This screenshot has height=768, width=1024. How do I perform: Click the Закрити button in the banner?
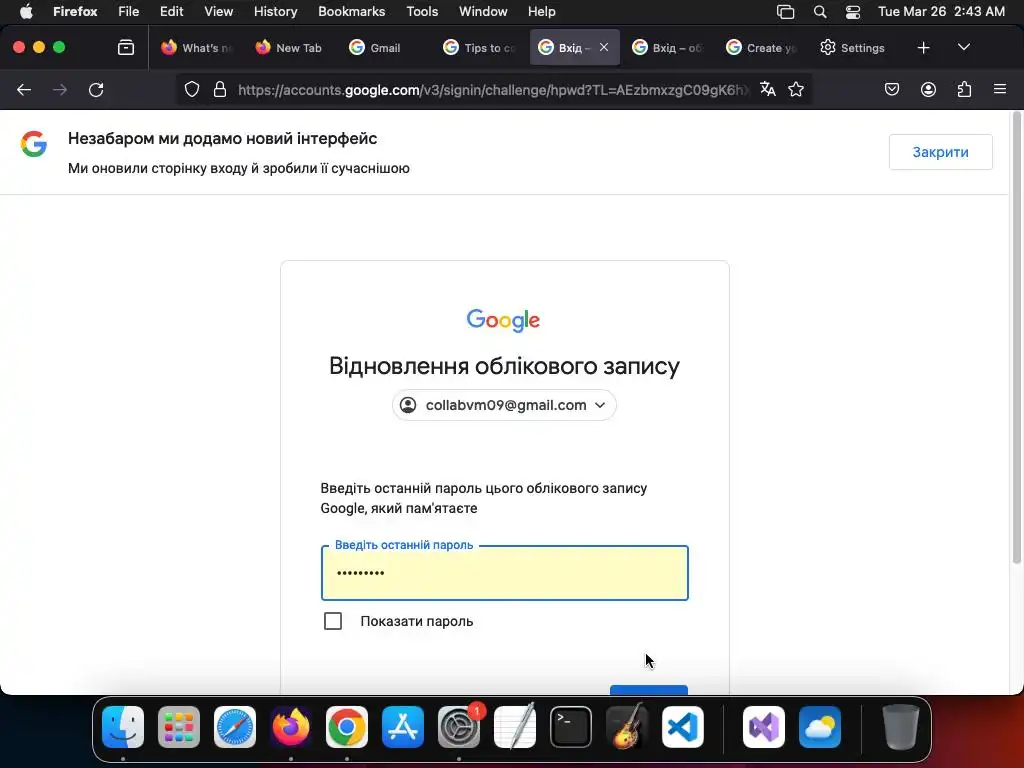tap(940, 152)
